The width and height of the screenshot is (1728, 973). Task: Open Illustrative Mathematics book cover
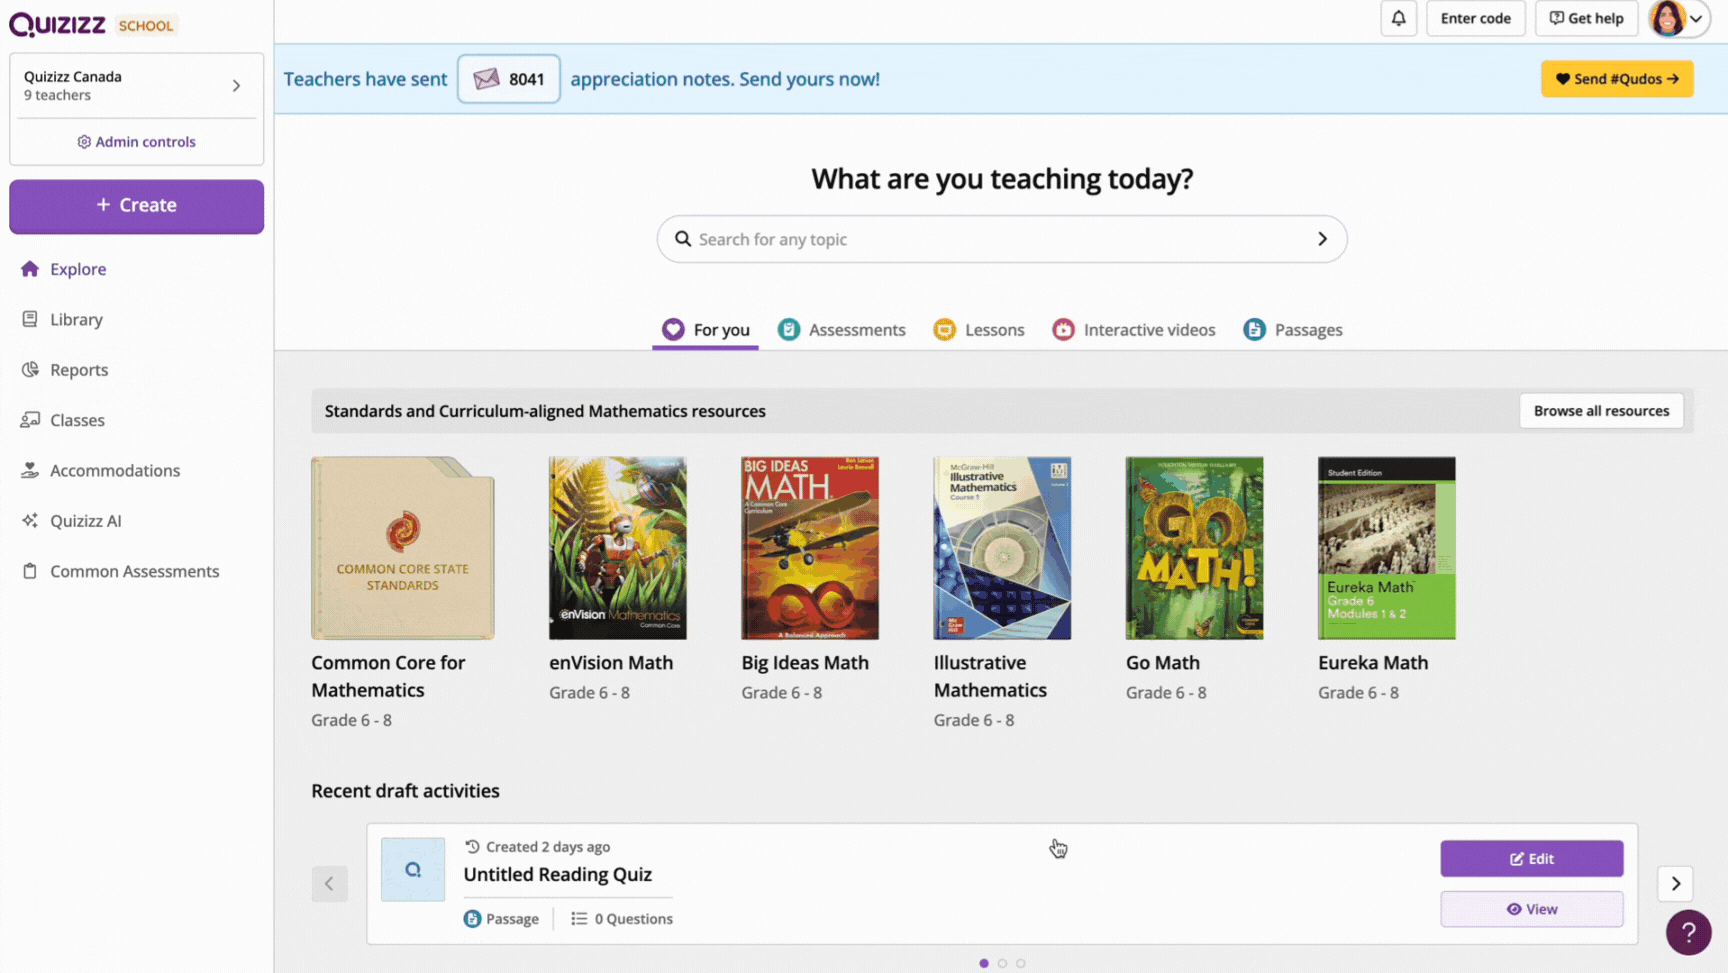[1001, 548]
